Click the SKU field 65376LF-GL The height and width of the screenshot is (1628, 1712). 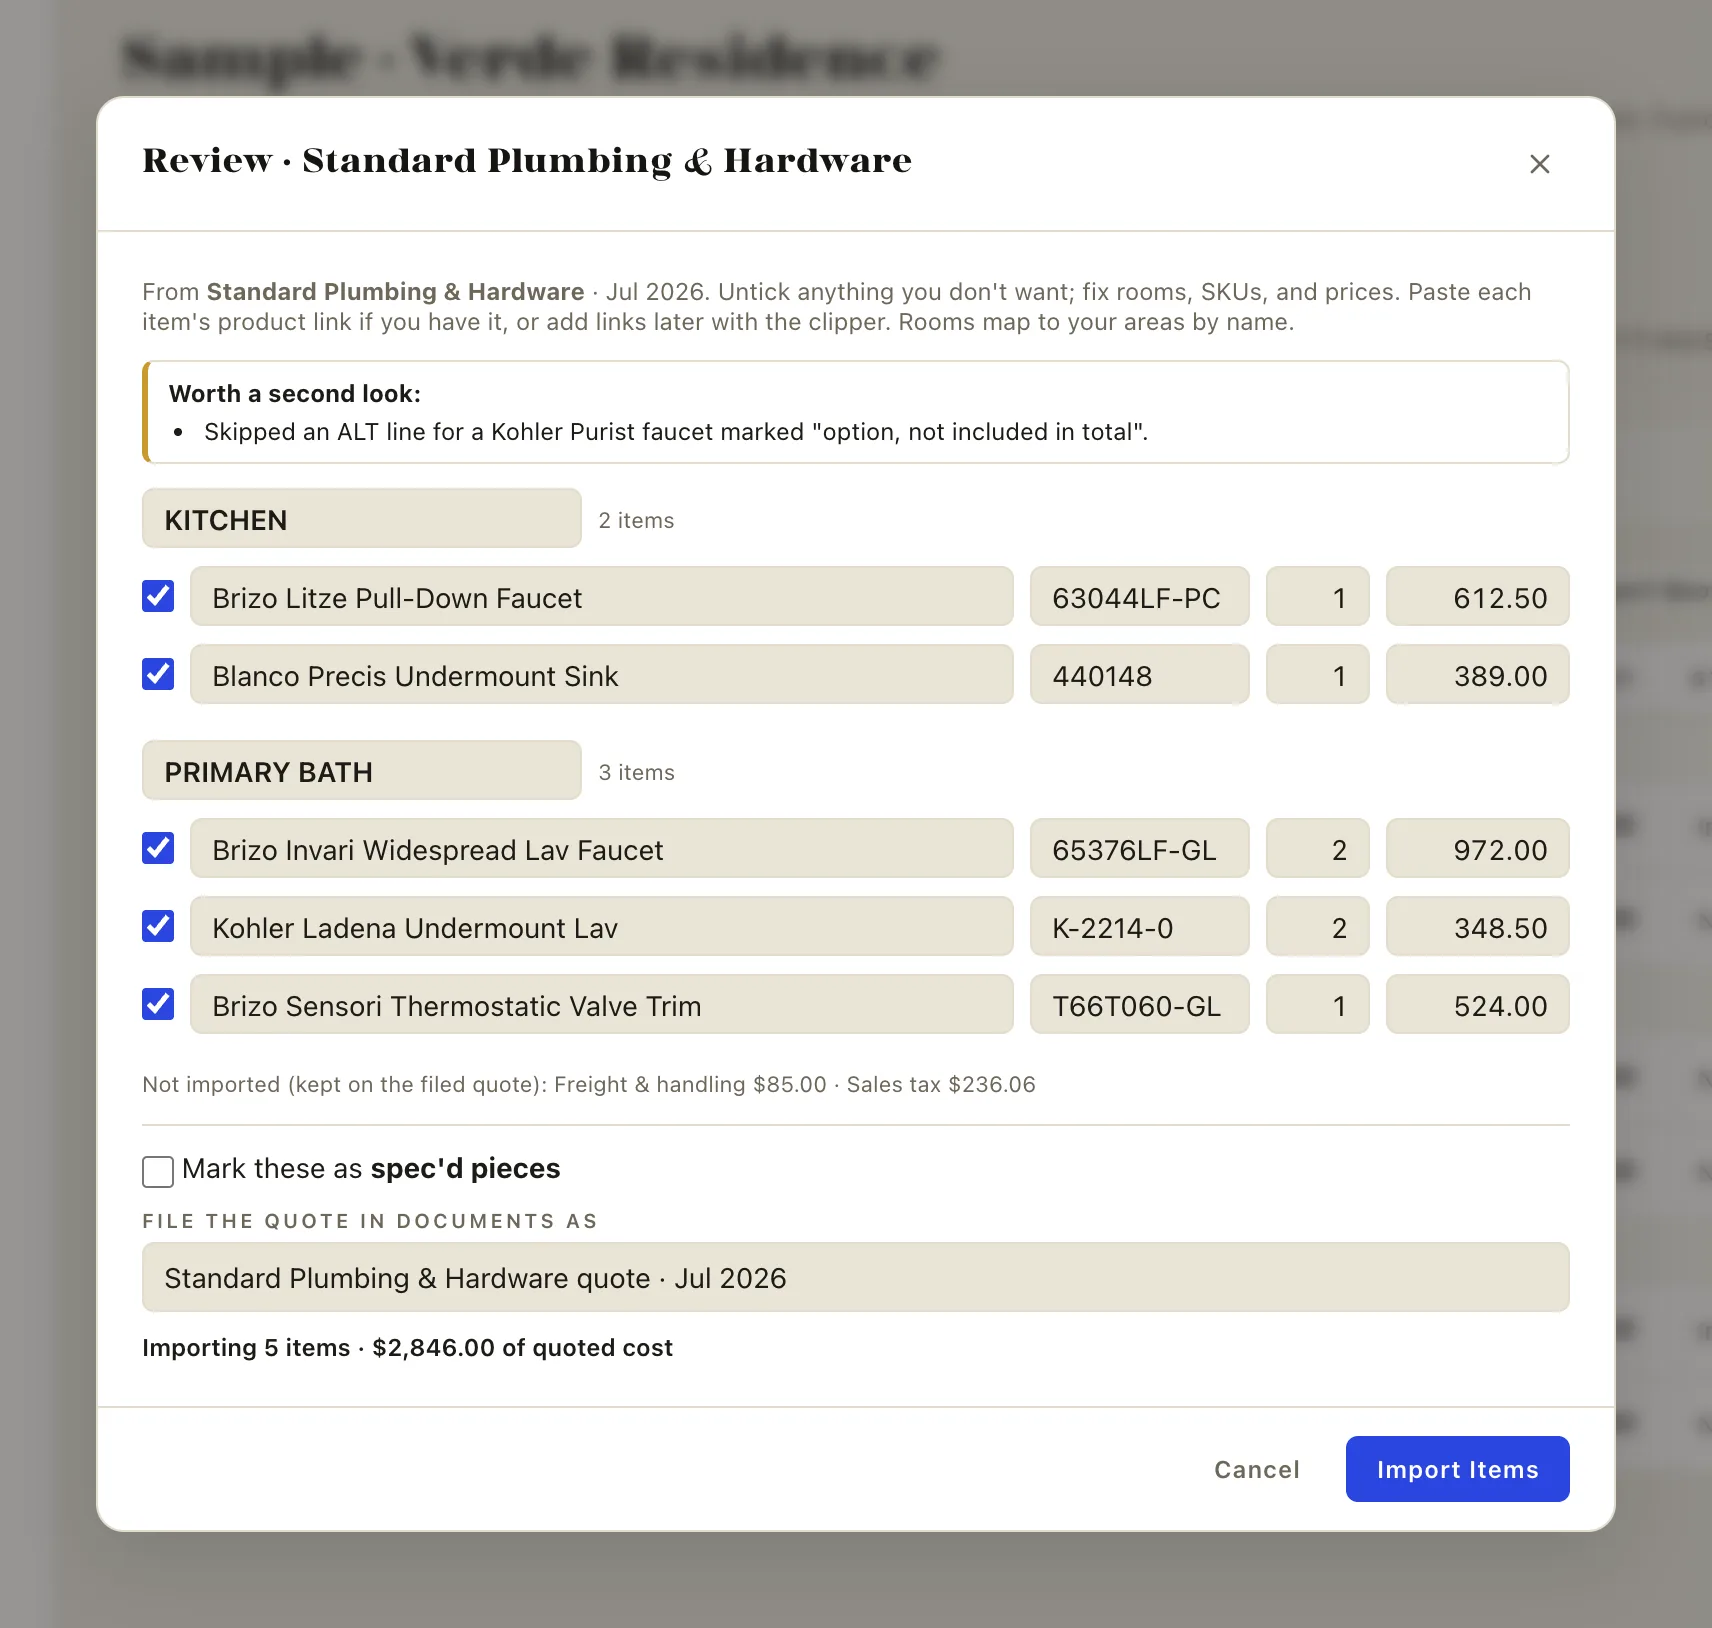coord(1140,849)
